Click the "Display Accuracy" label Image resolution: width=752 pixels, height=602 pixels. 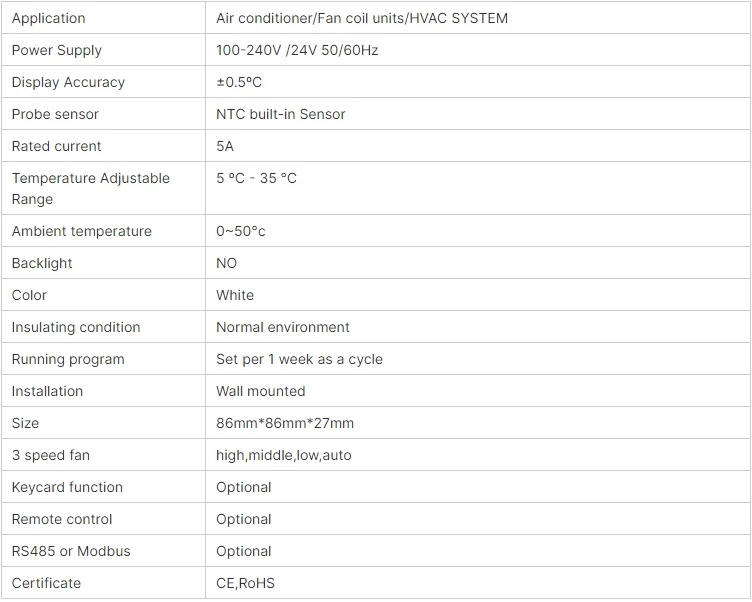click(x=68, y=82)
